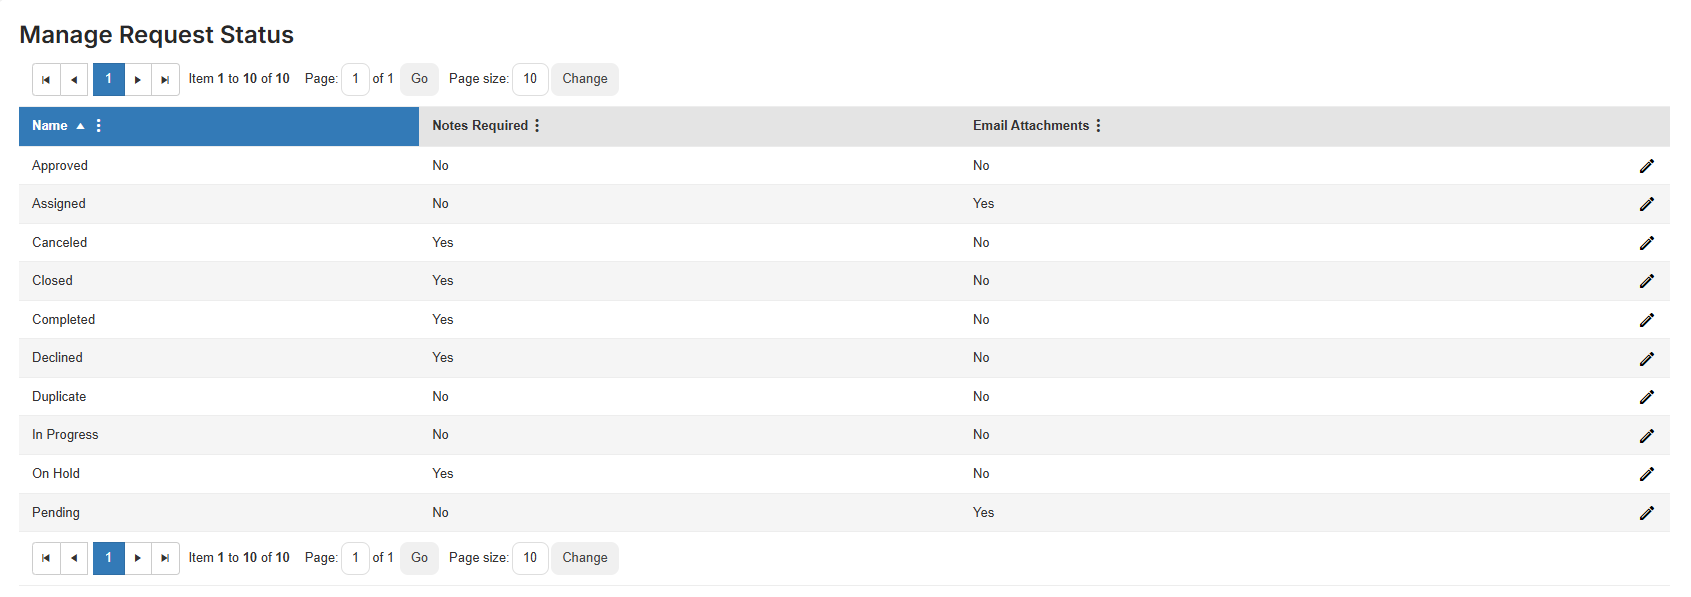Click pencil icon for In Progress
Viewport: 1691px width, 597px height.
(1647, 435)
